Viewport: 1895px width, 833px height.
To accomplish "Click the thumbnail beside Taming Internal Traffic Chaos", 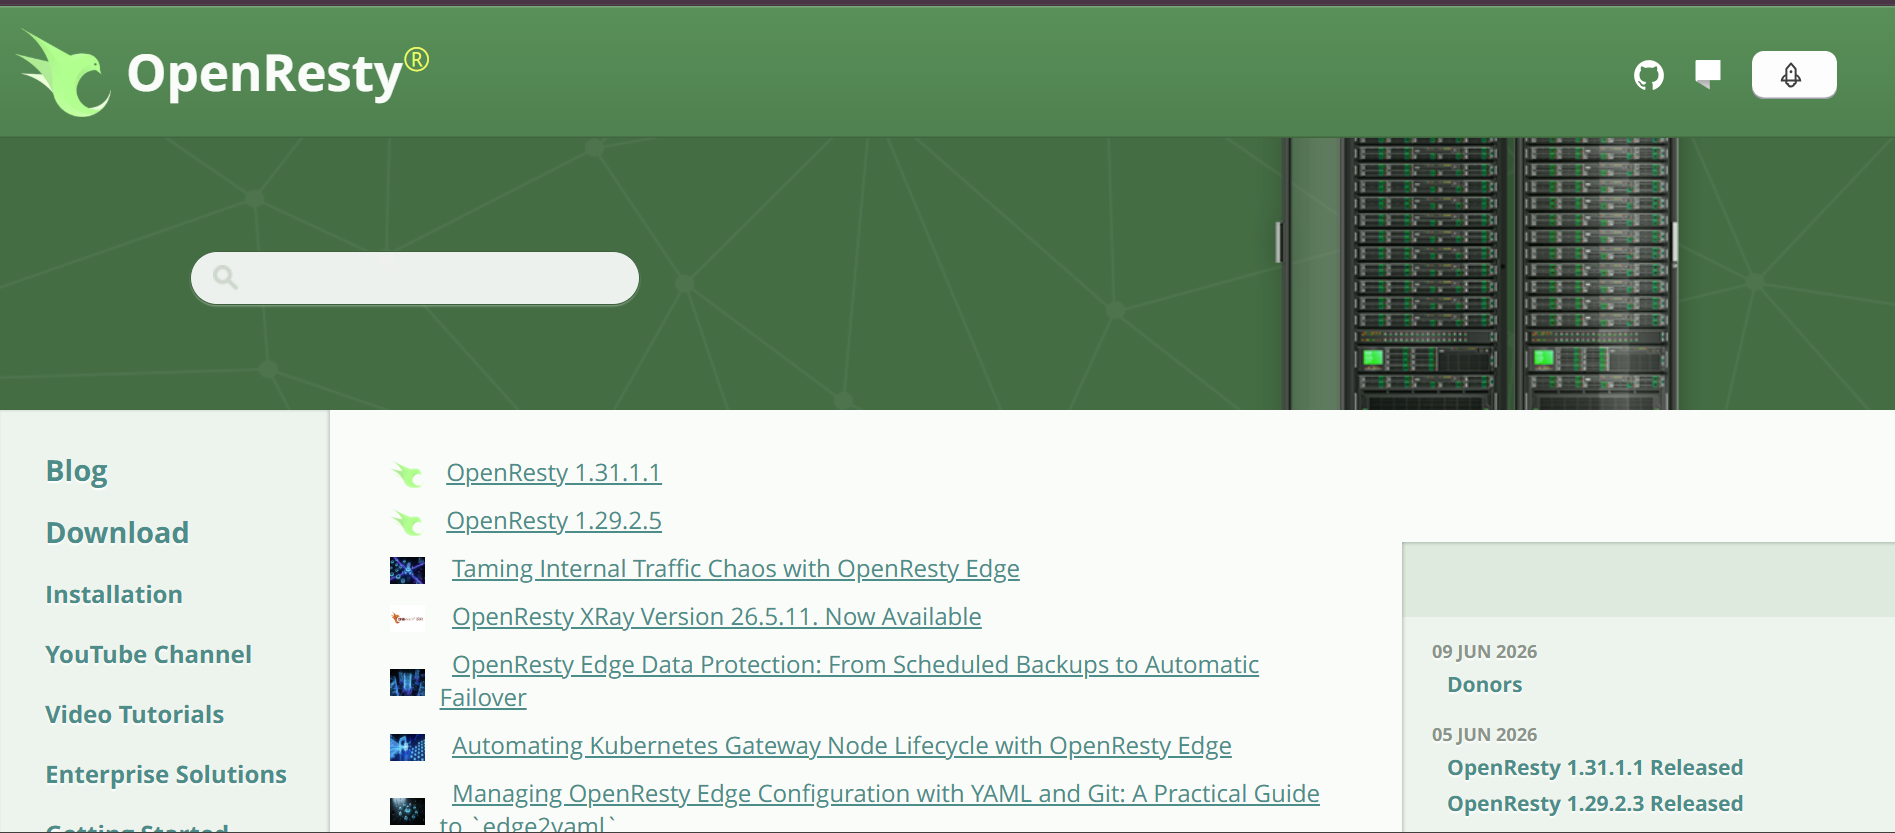I will click(x=407, y=570).
